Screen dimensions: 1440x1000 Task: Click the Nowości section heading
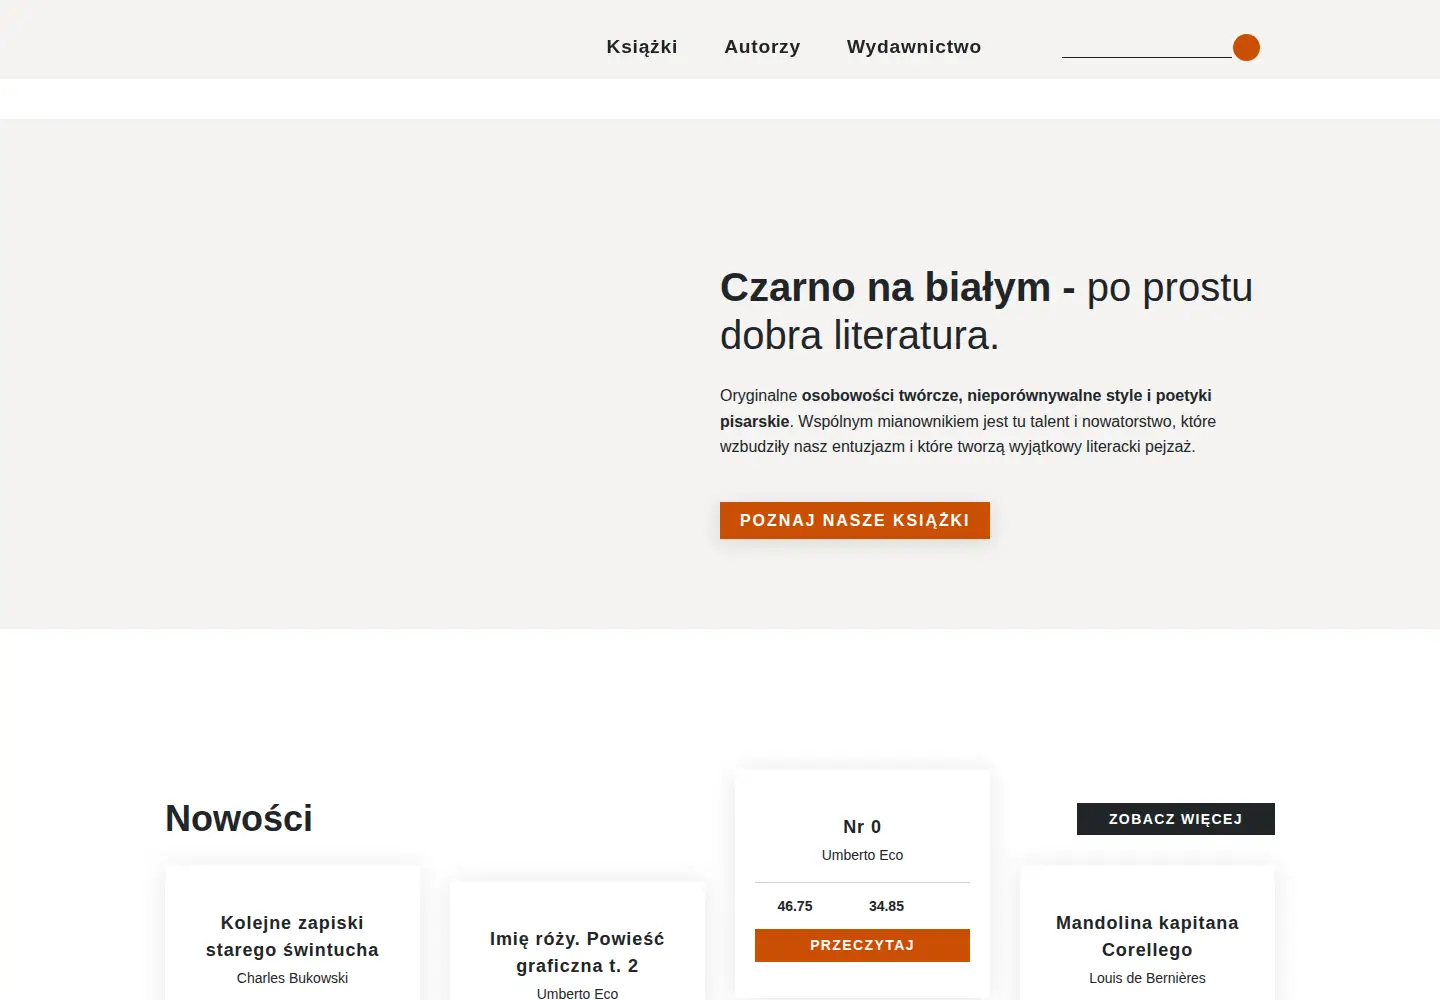click(239, 819)
